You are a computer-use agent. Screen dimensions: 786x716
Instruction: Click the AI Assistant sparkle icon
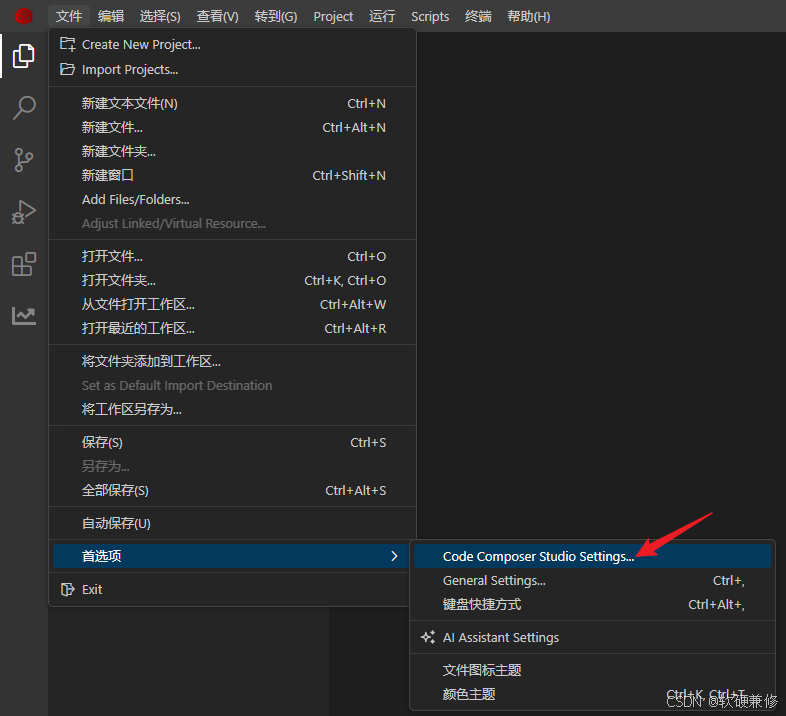[428, 637]
